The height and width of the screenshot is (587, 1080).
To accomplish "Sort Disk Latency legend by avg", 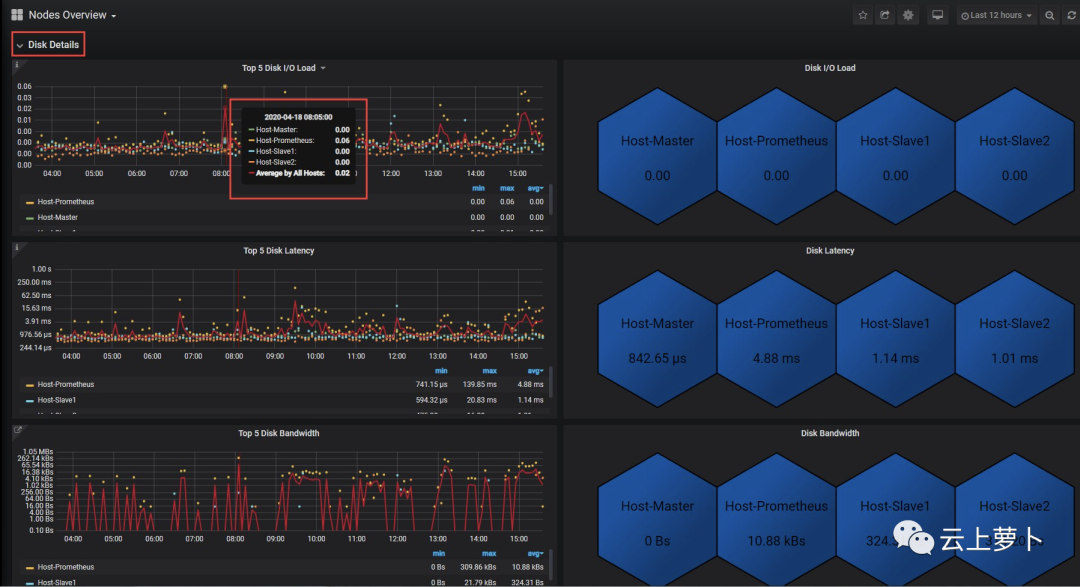I will (x=535, y=371).
